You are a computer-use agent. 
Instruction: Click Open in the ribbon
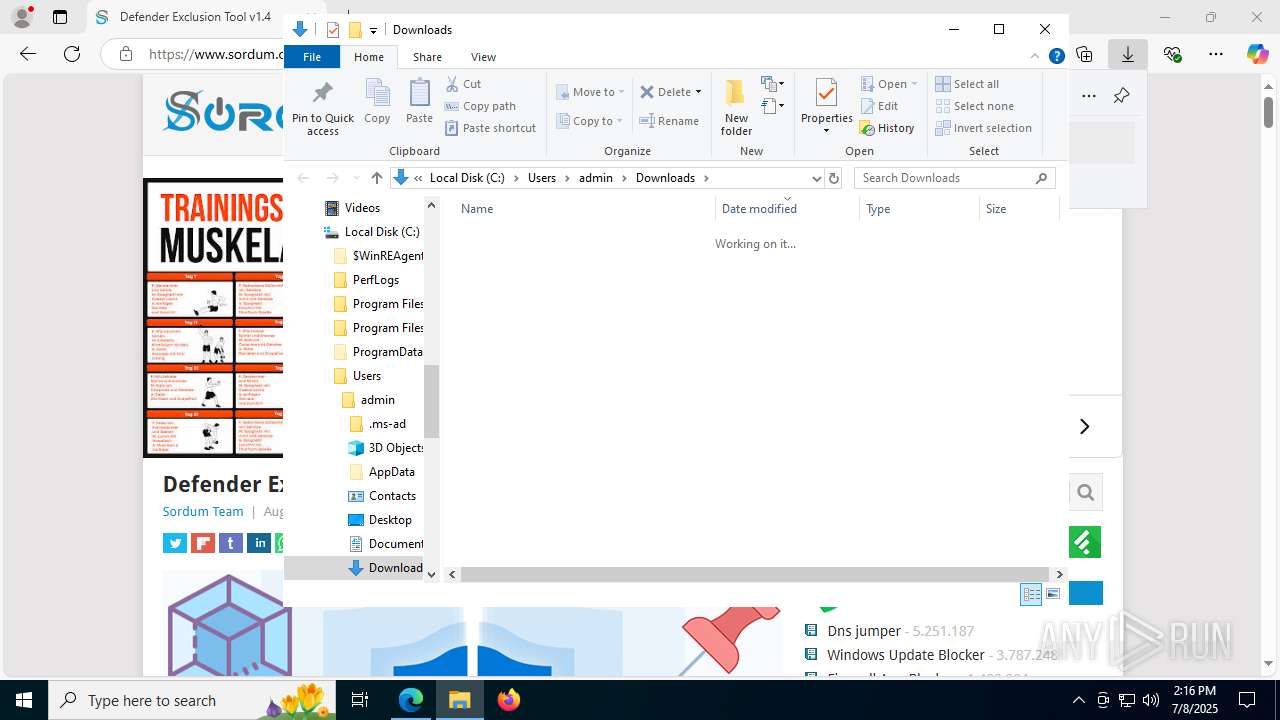883,84
